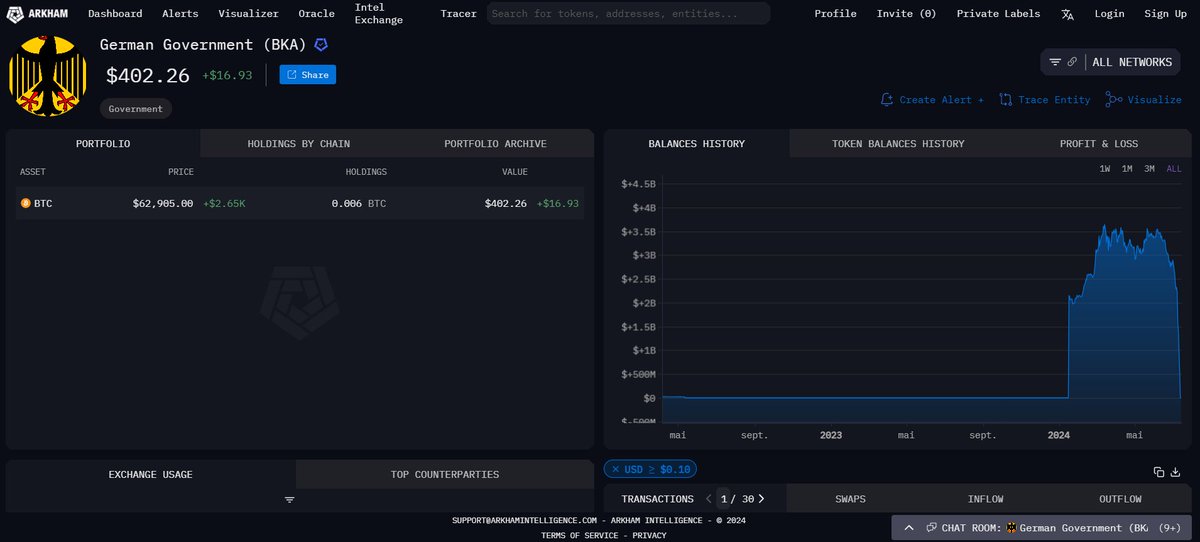
Task: Switch to Profit & Loss tab
Action: (x=1099, y=144)
